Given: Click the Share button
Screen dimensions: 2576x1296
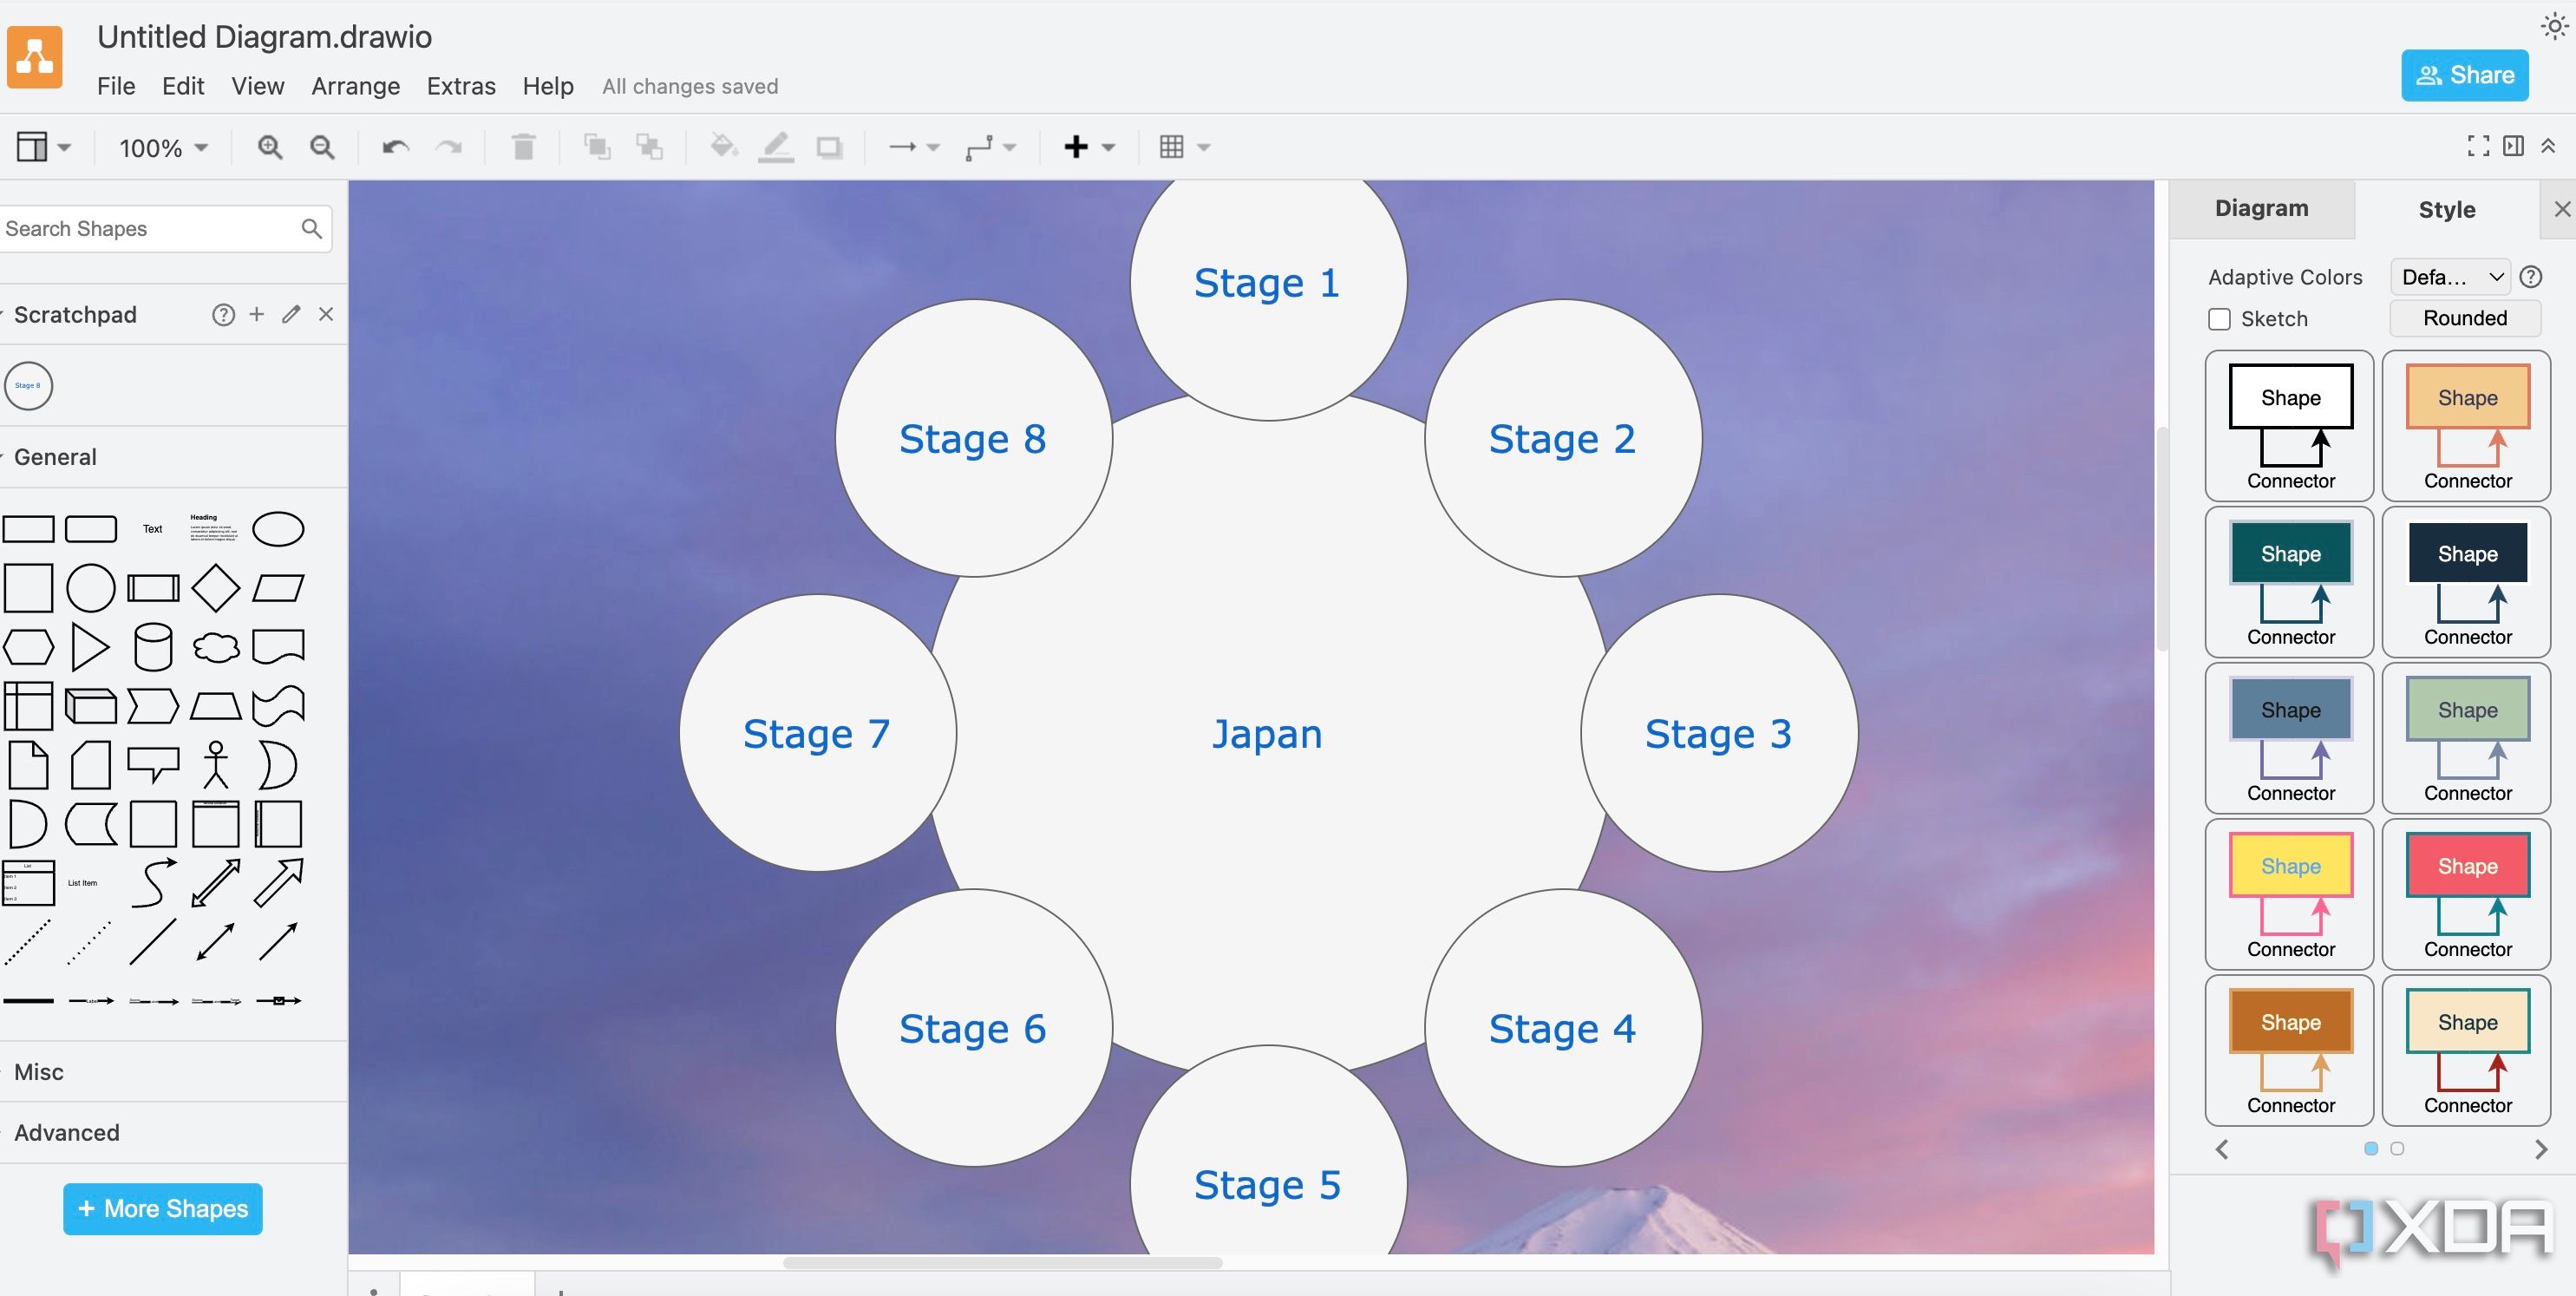Looking at the screenshot, I should coord(2467,75).
